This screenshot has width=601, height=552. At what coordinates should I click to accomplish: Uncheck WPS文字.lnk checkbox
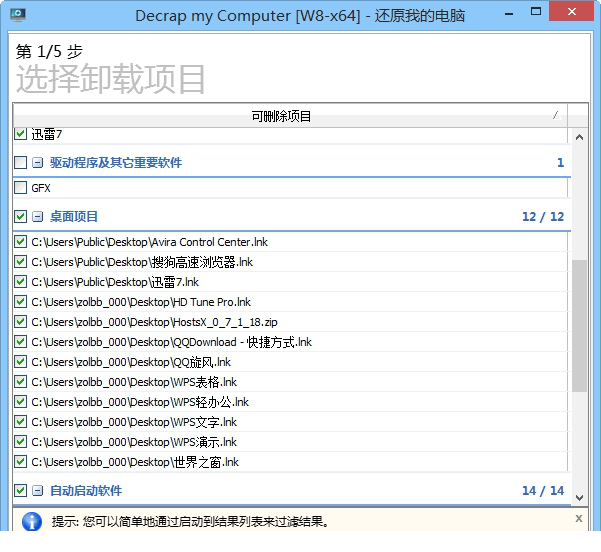click(20, 422)
